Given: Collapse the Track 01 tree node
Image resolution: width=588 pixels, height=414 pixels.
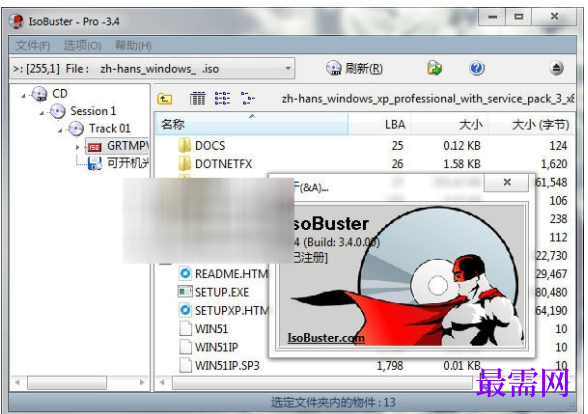Looking at the screenshot, I should (60, 130).
